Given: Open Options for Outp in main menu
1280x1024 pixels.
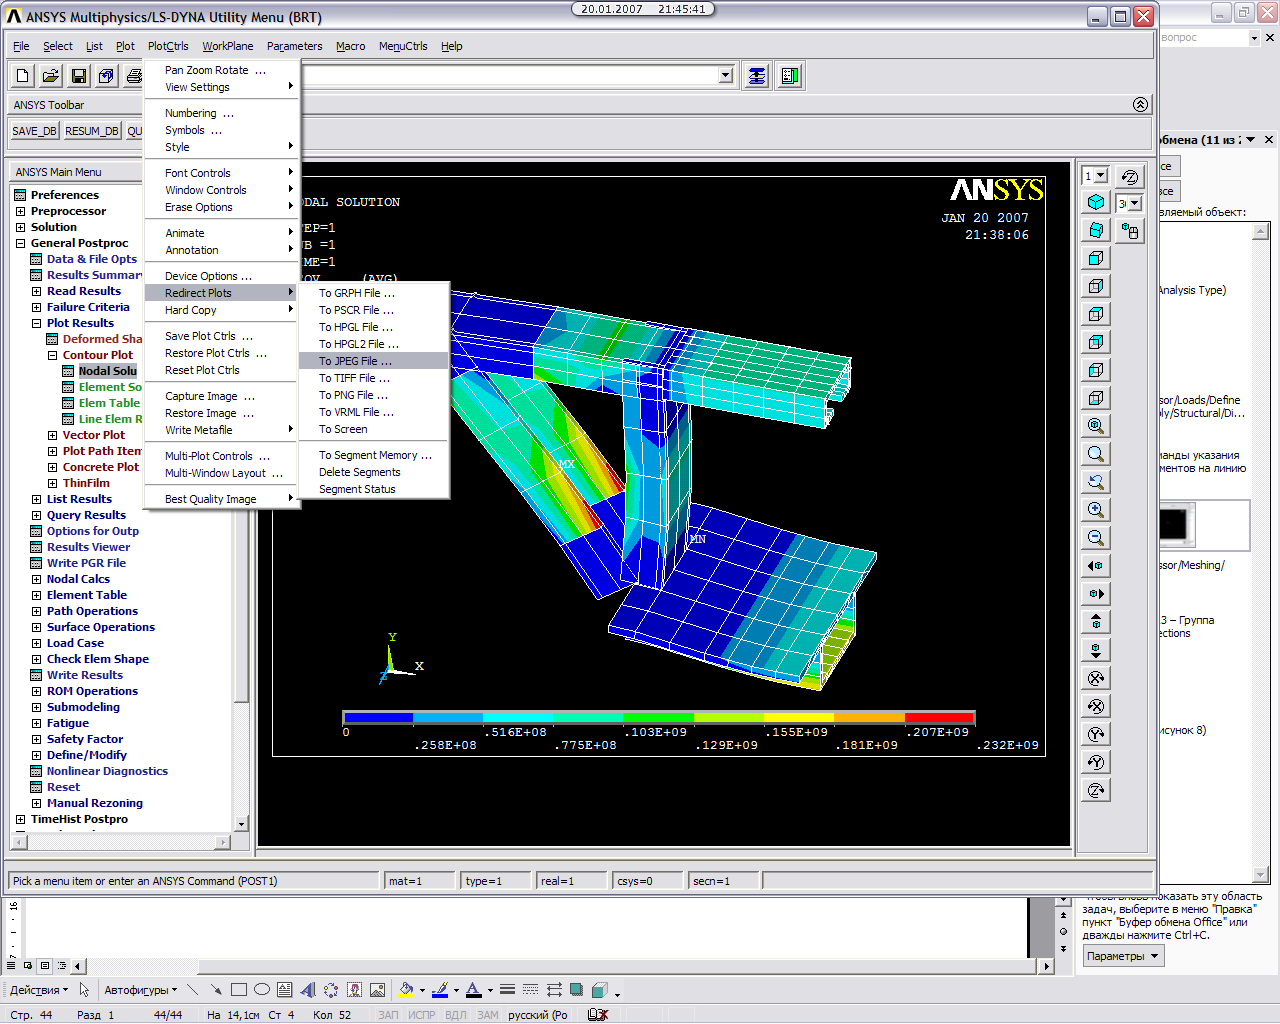Looking at the screenshot, I should pos(93,531).
